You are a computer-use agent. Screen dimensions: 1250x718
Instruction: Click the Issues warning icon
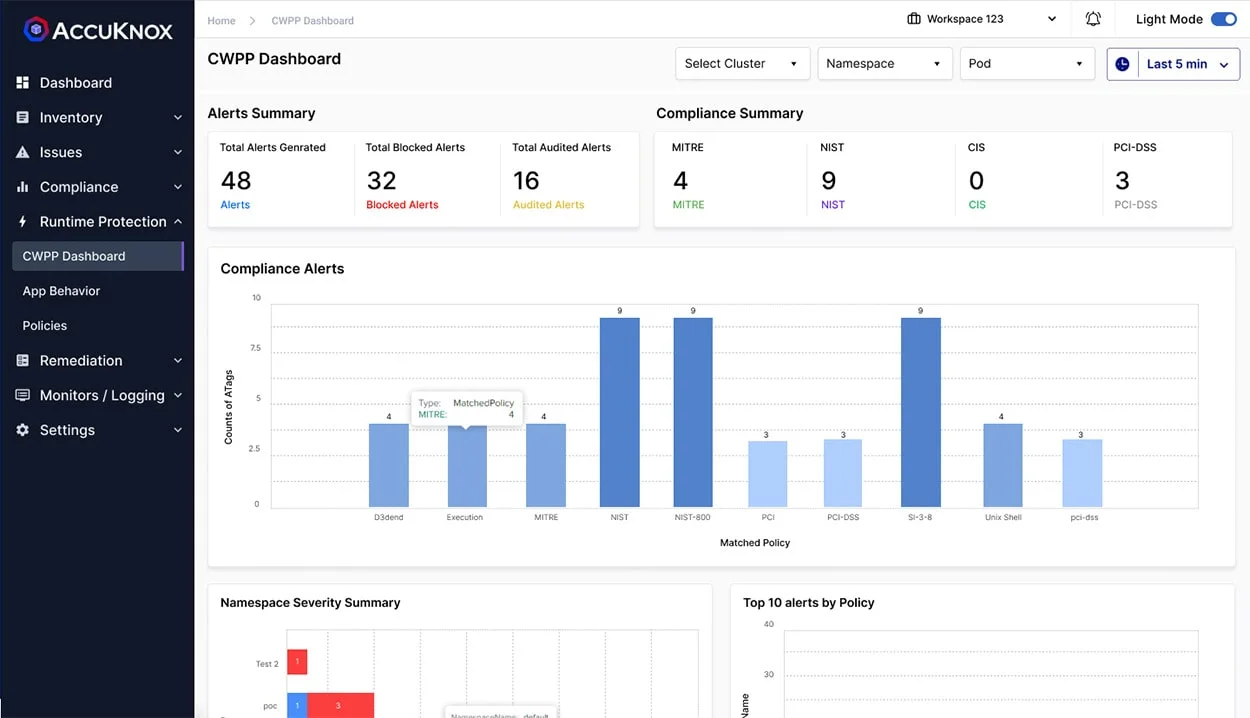click(22, 152)
